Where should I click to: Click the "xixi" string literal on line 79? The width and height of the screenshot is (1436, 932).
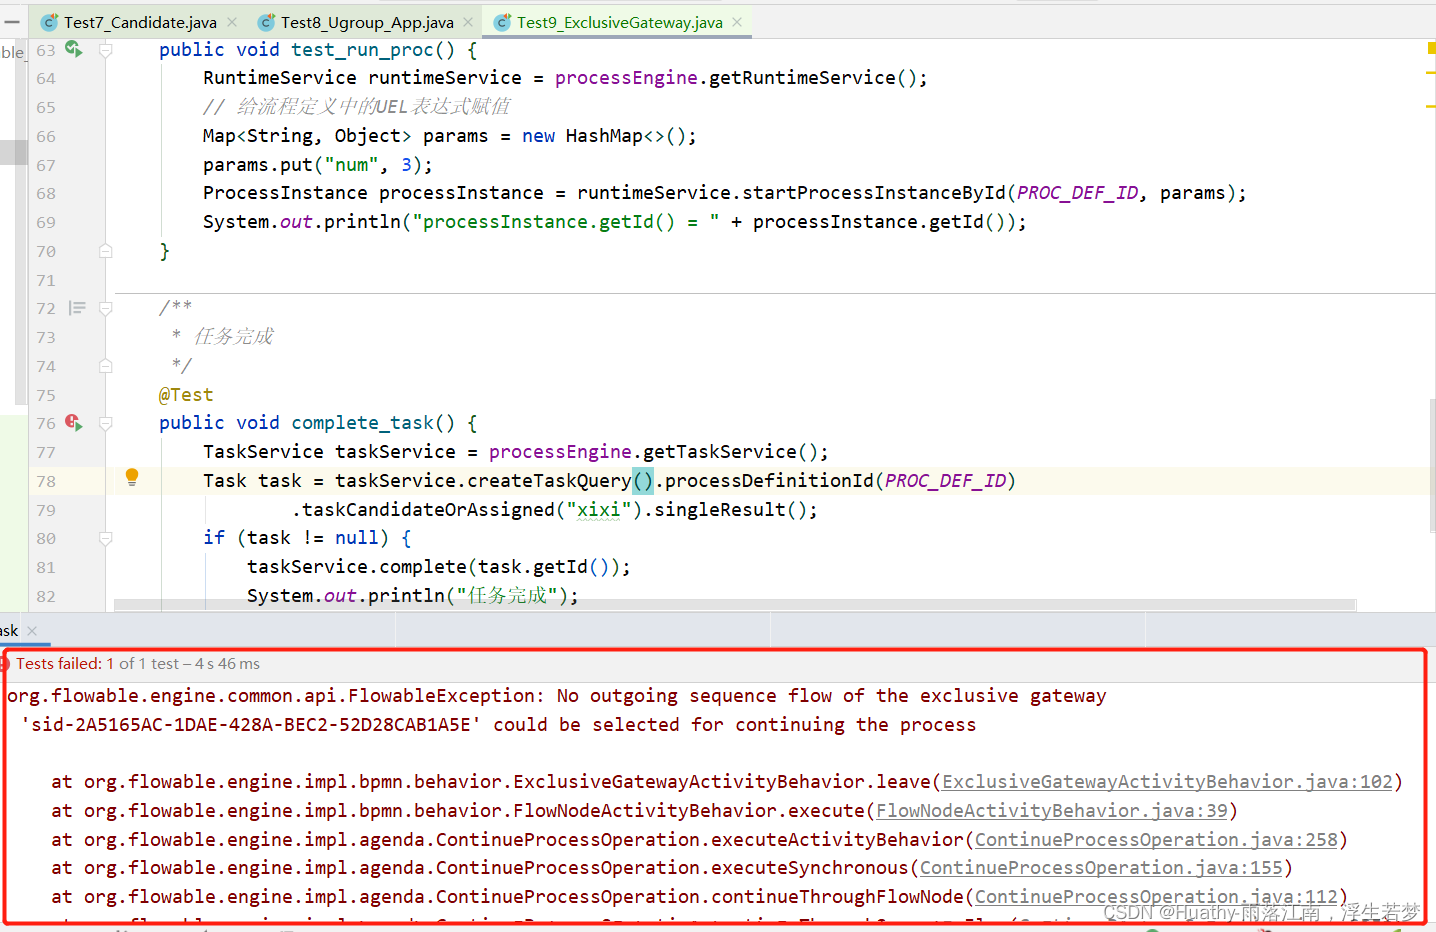point(599,510)
